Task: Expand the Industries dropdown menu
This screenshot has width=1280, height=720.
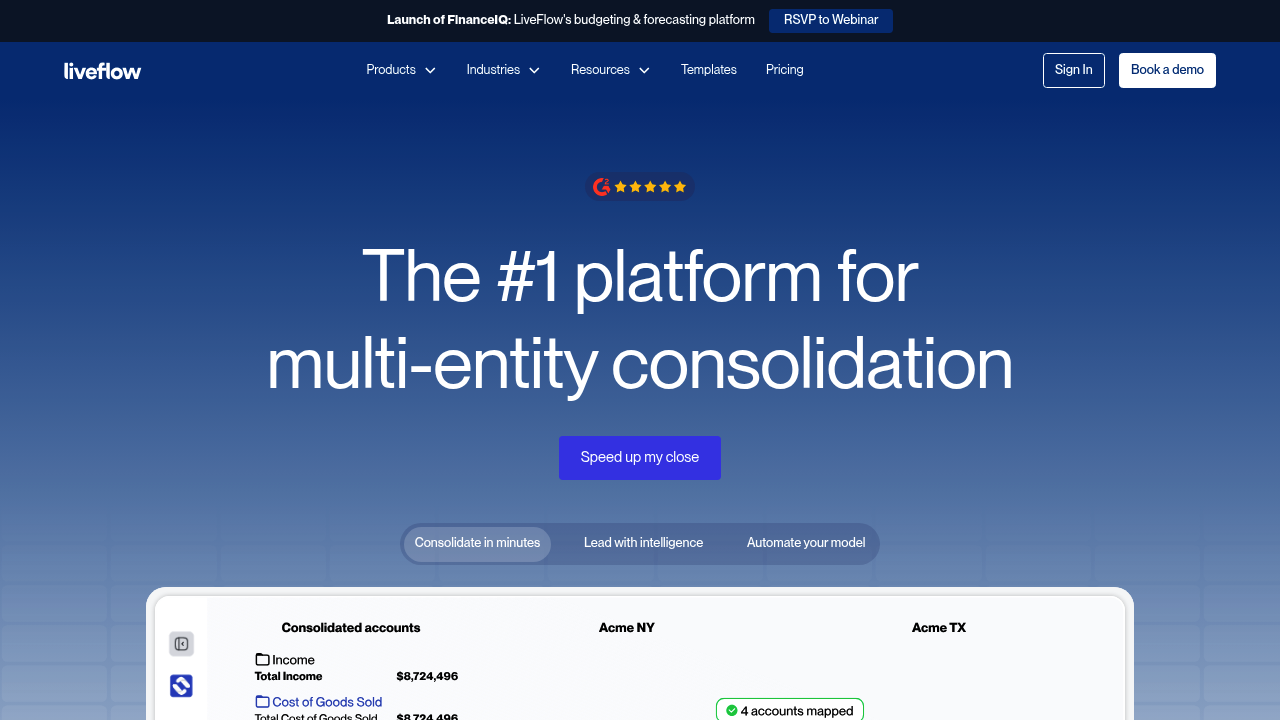Action: [503, 70]
